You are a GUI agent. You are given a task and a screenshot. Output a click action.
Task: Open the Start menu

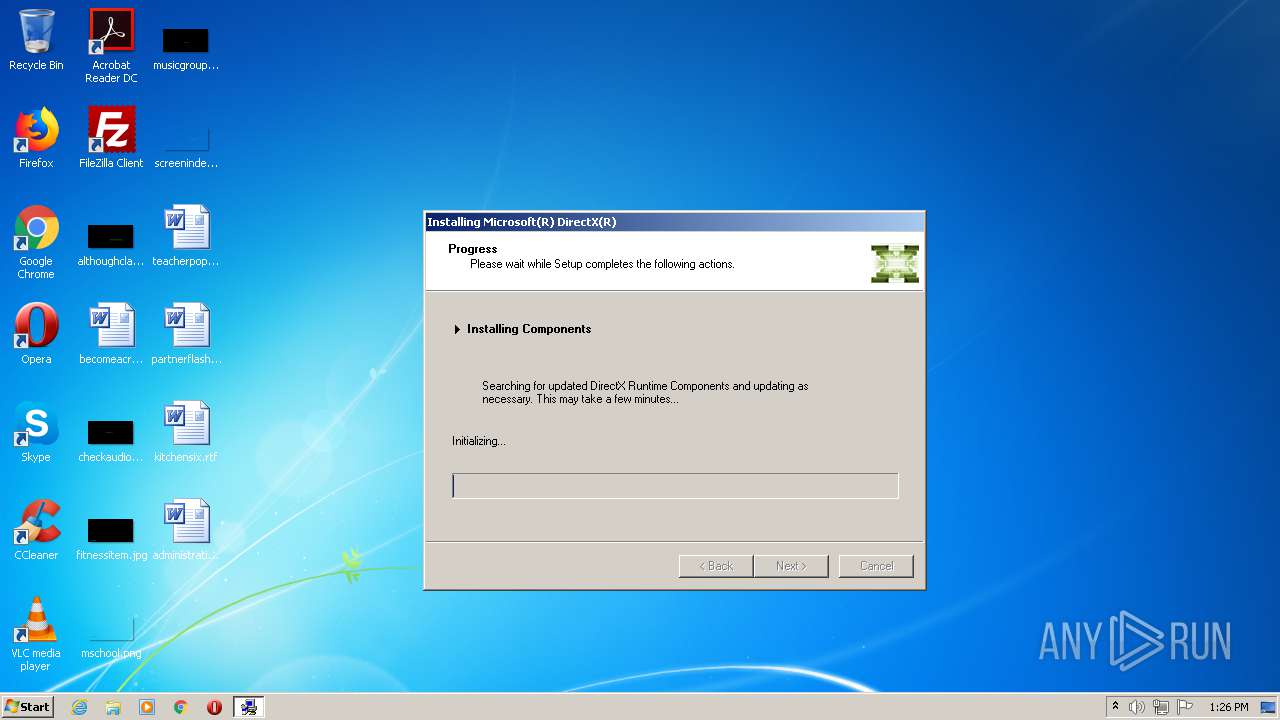(27, 707)
